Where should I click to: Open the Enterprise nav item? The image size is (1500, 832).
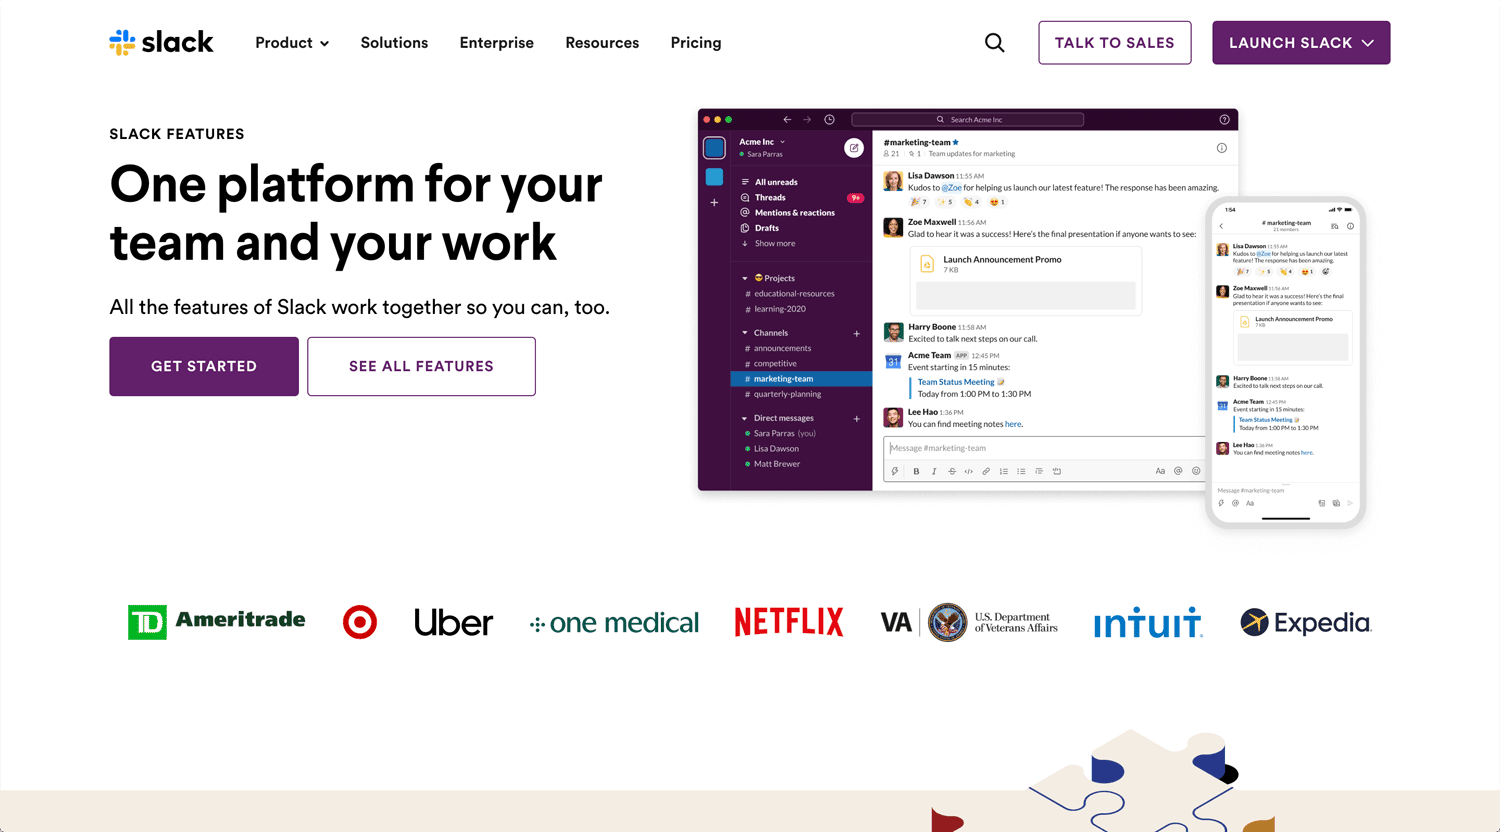tap(497, 43)
